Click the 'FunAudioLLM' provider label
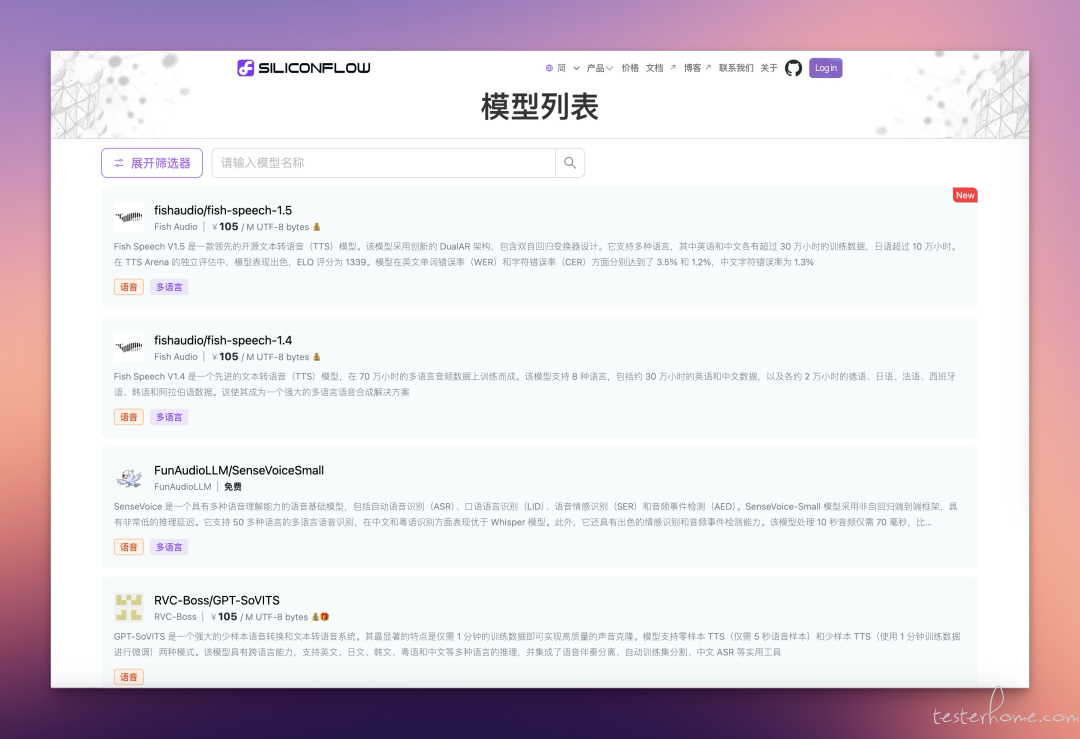 [183, 487]
